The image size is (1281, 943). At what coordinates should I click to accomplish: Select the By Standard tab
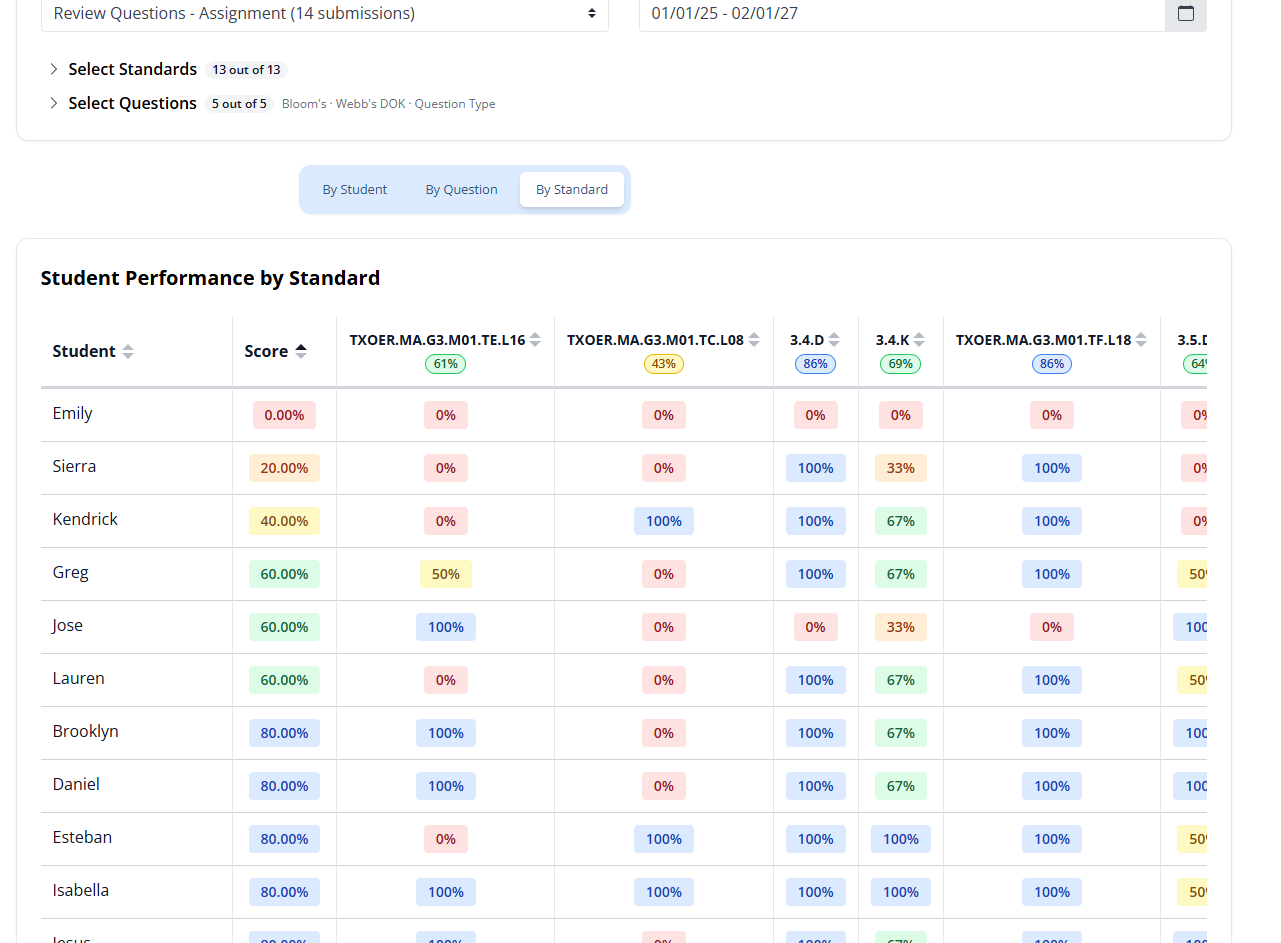click(572, 190)
